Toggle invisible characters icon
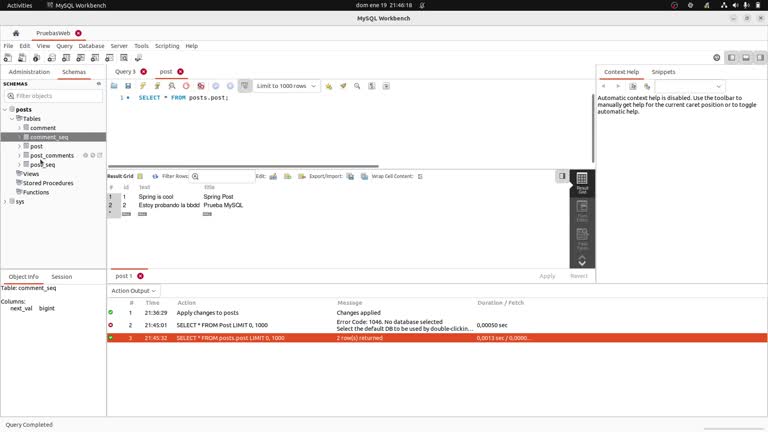 372,86
